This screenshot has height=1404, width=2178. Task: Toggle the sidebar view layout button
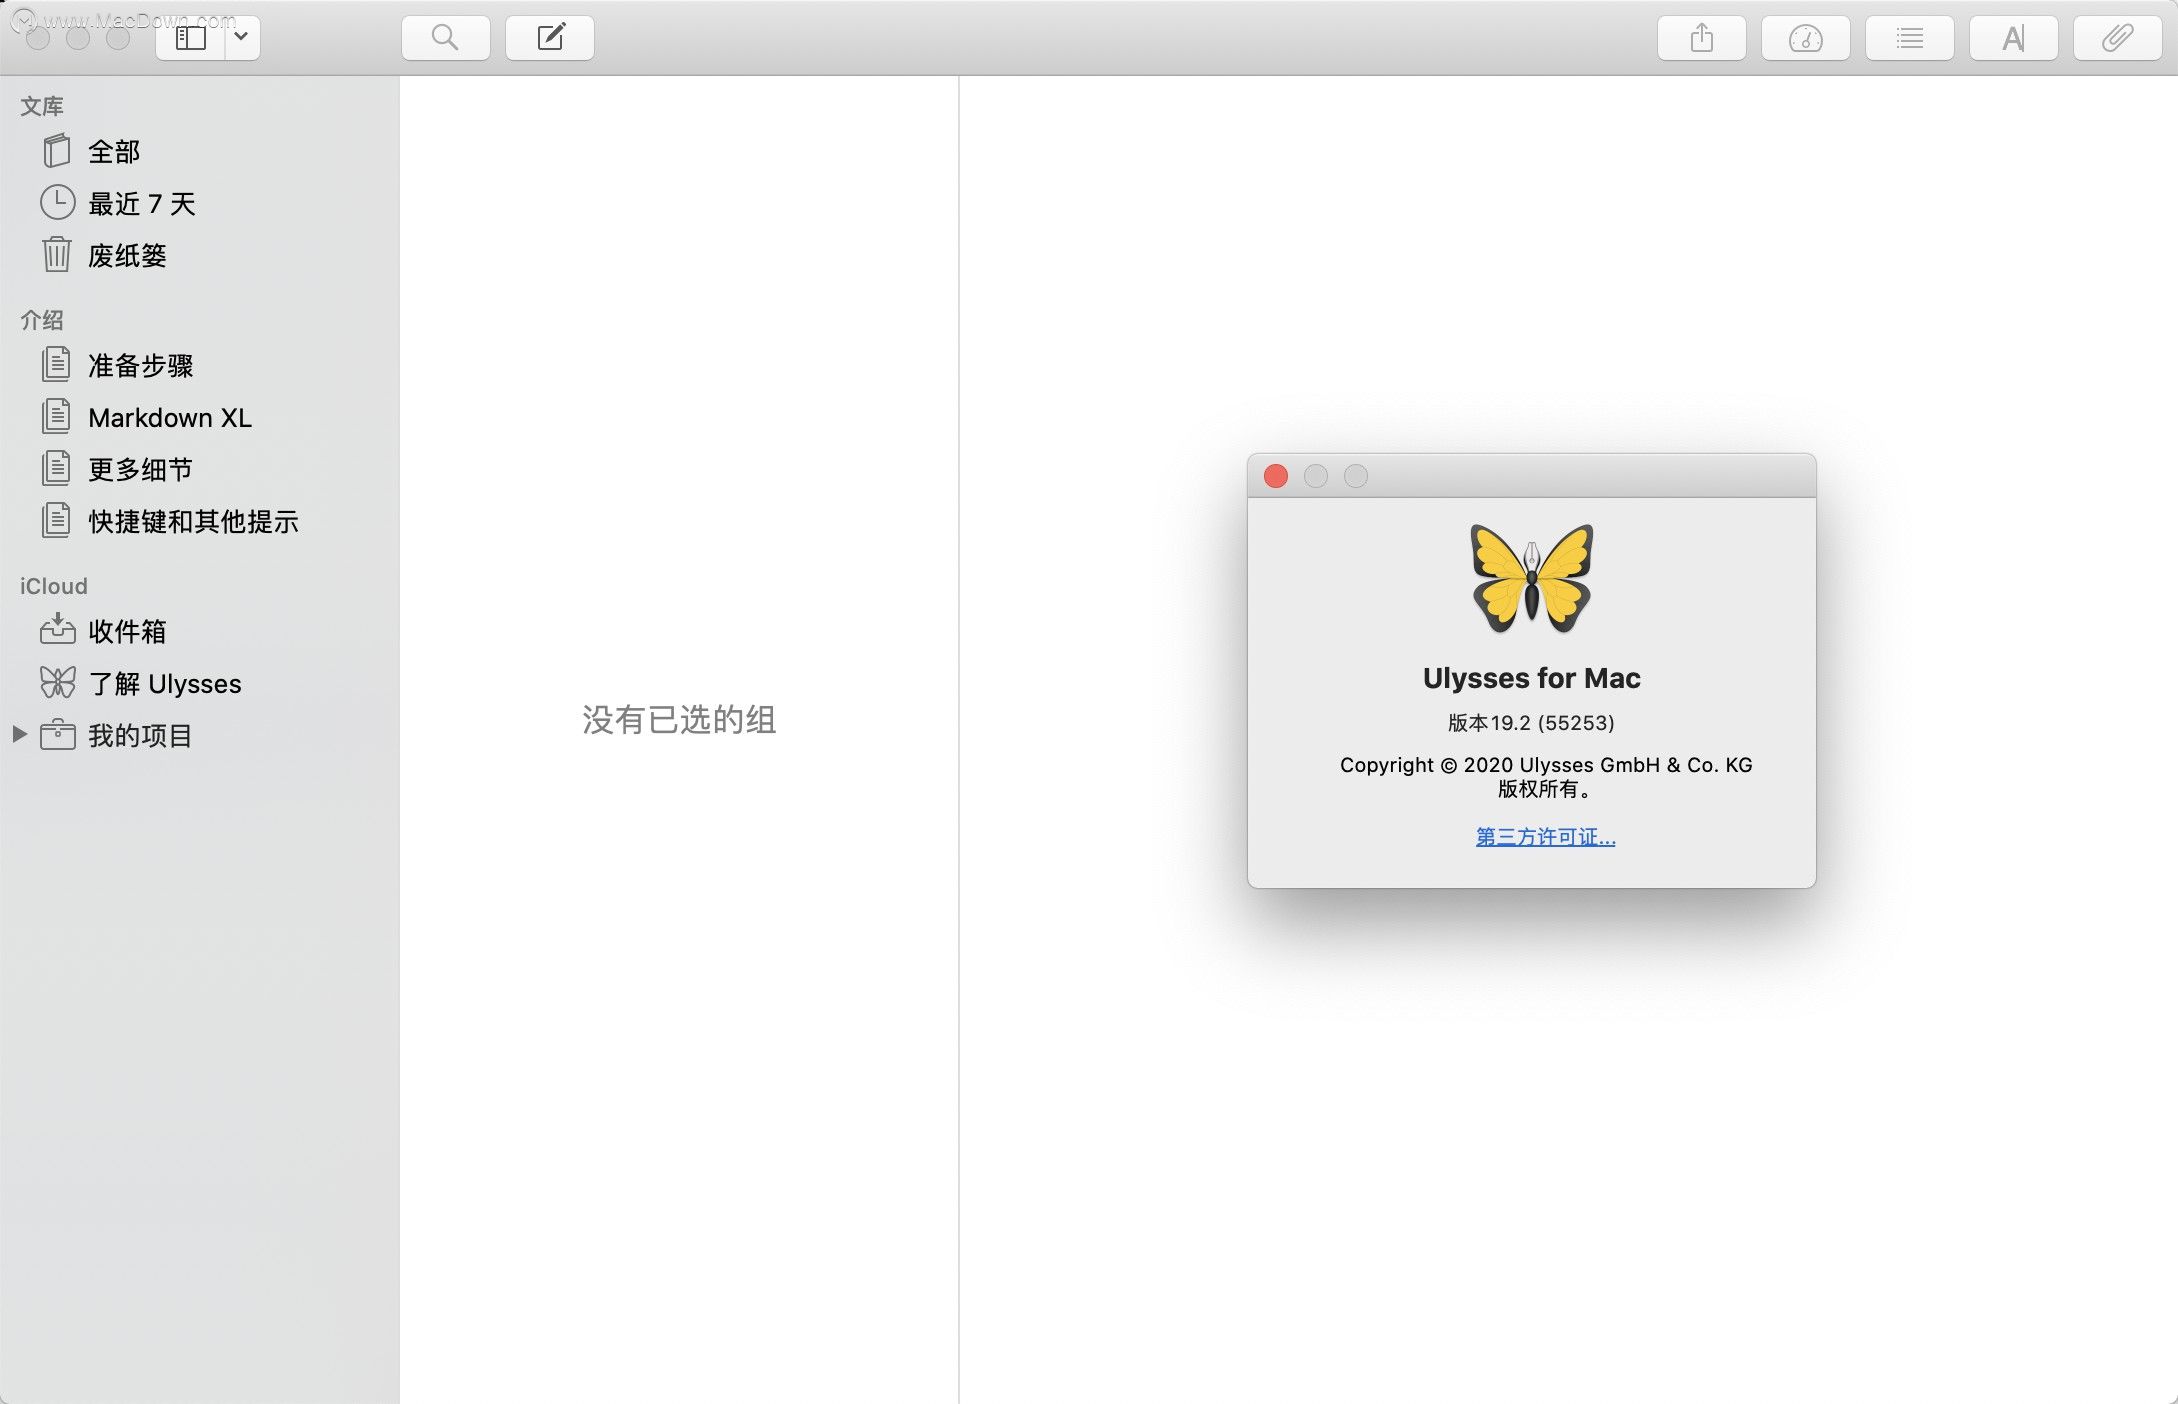pyautogui.click(x=190, y=38)
